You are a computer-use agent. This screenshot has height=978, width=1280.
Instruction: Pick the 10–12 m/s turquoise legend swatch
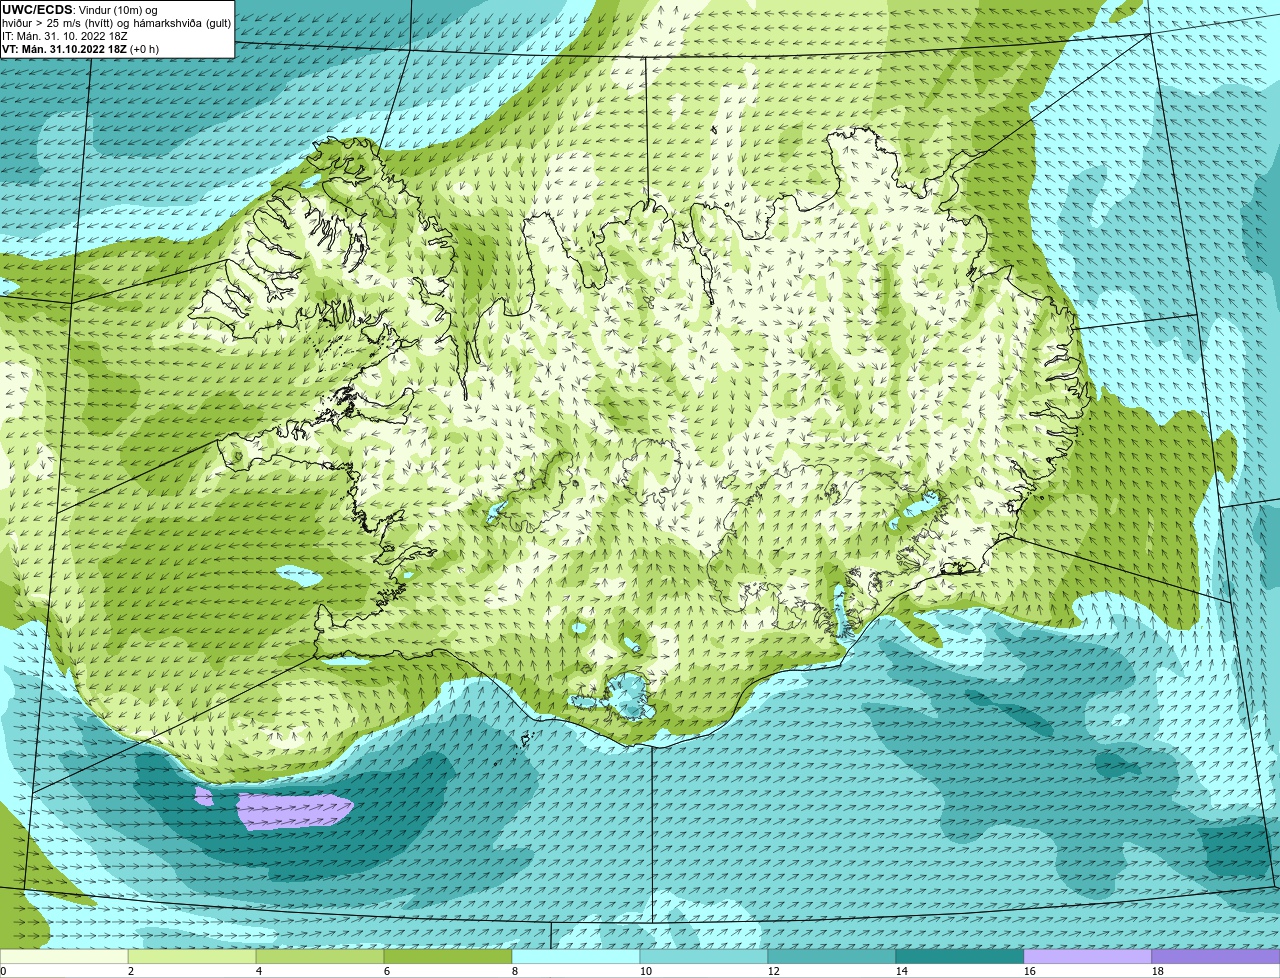pos(704,957)
